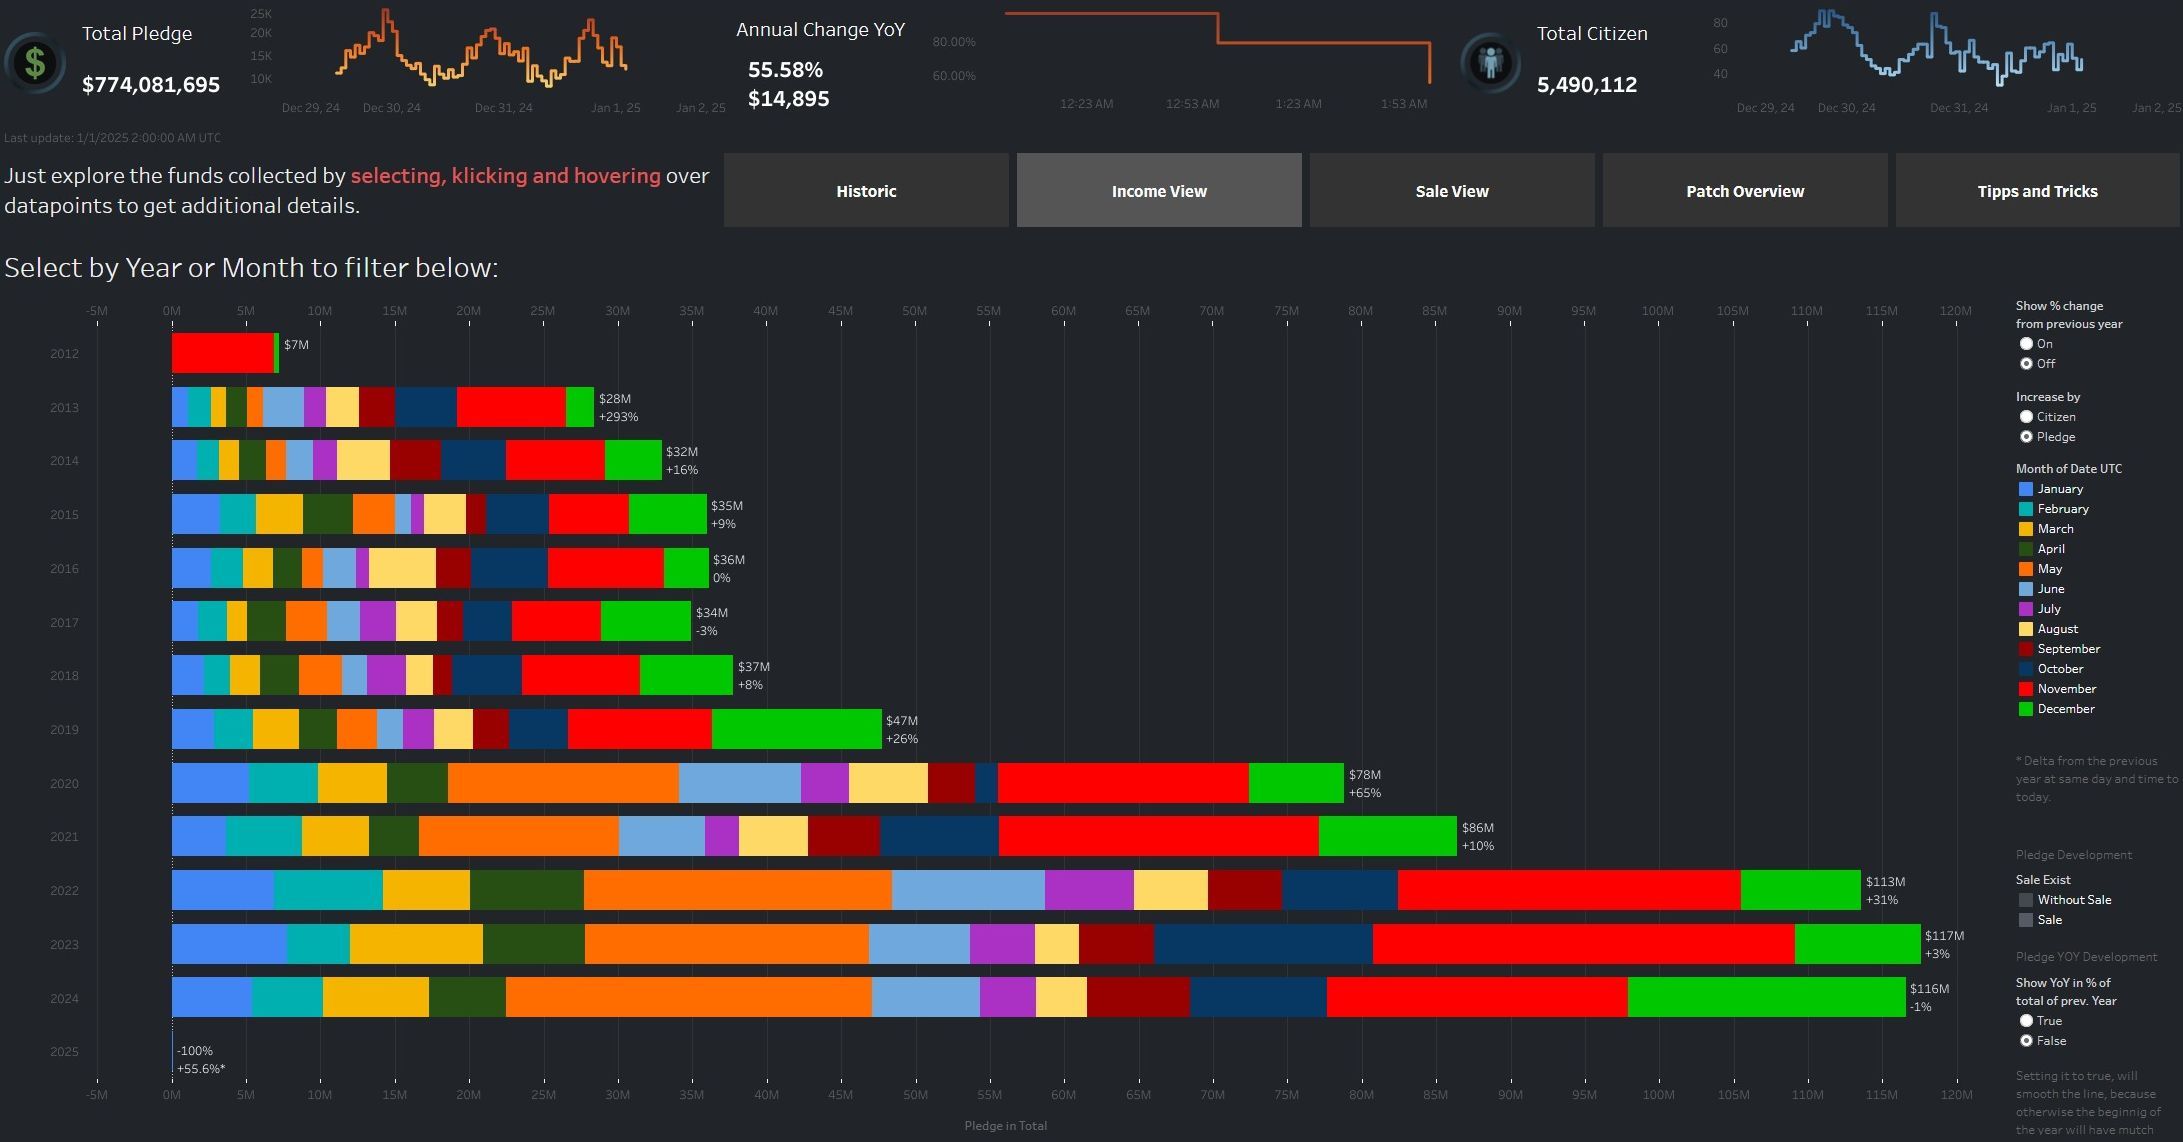The height and width of the screenshot is (1142, 2183).
Task: Switch to the Sale View tab
Action: pos(1451,191)
